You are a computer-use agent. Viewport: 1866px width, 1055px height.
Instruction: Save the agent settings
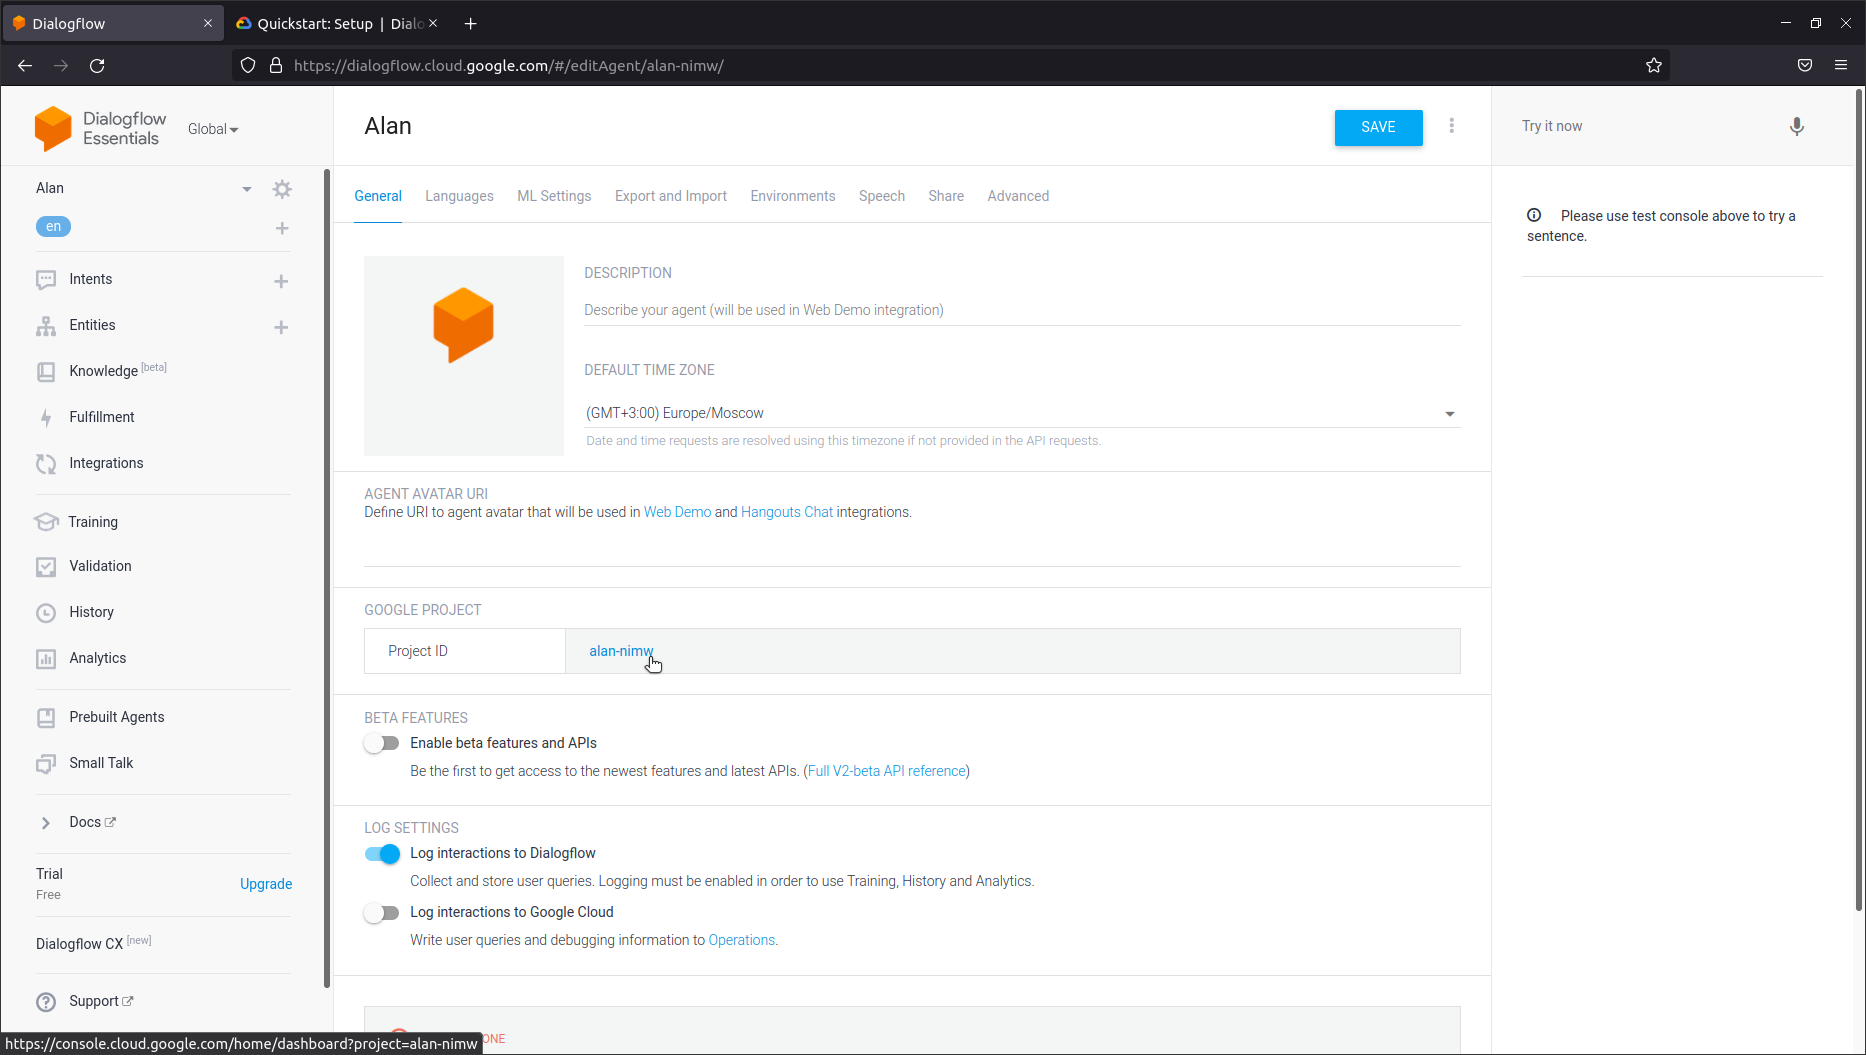[x=1377, y=127]
